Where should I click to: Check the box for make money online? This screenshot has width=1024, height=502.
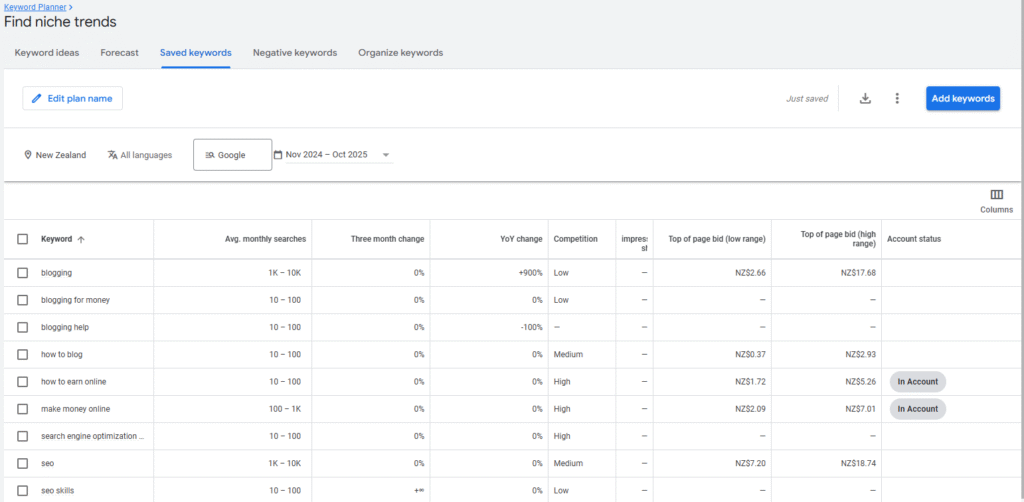point(23,409)
